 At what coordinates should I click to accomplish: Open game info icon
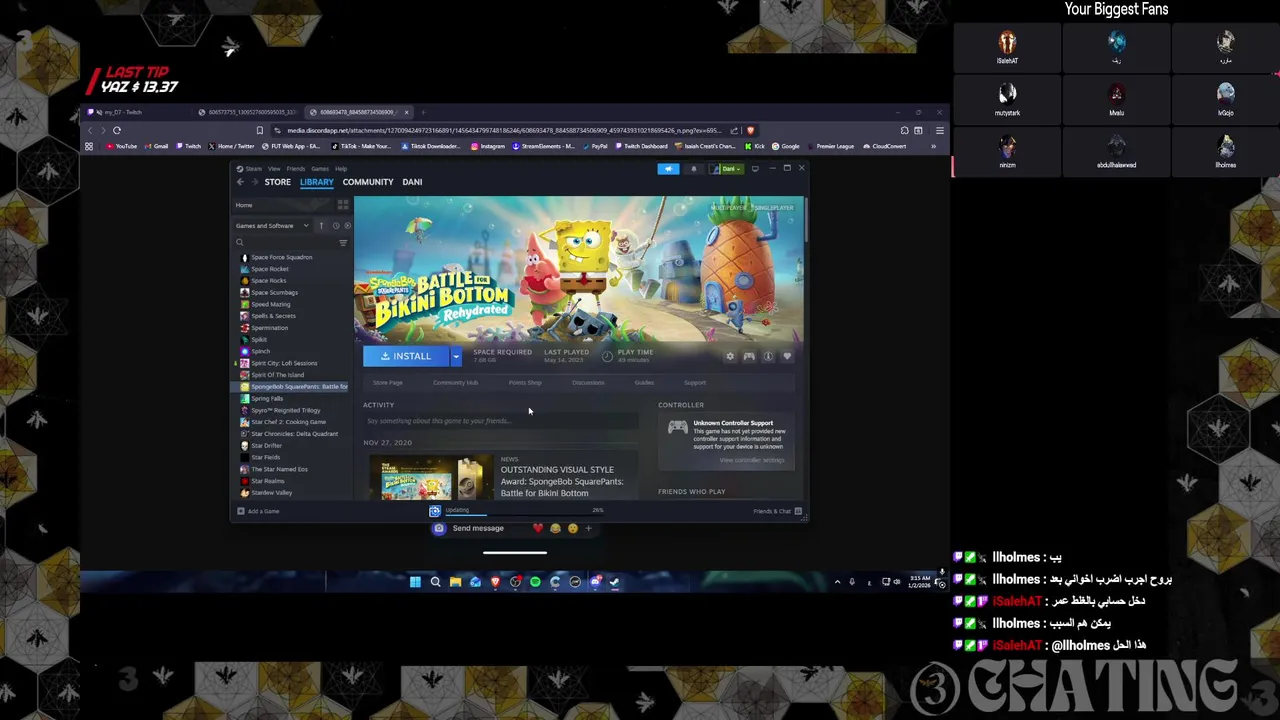point(768,357)
